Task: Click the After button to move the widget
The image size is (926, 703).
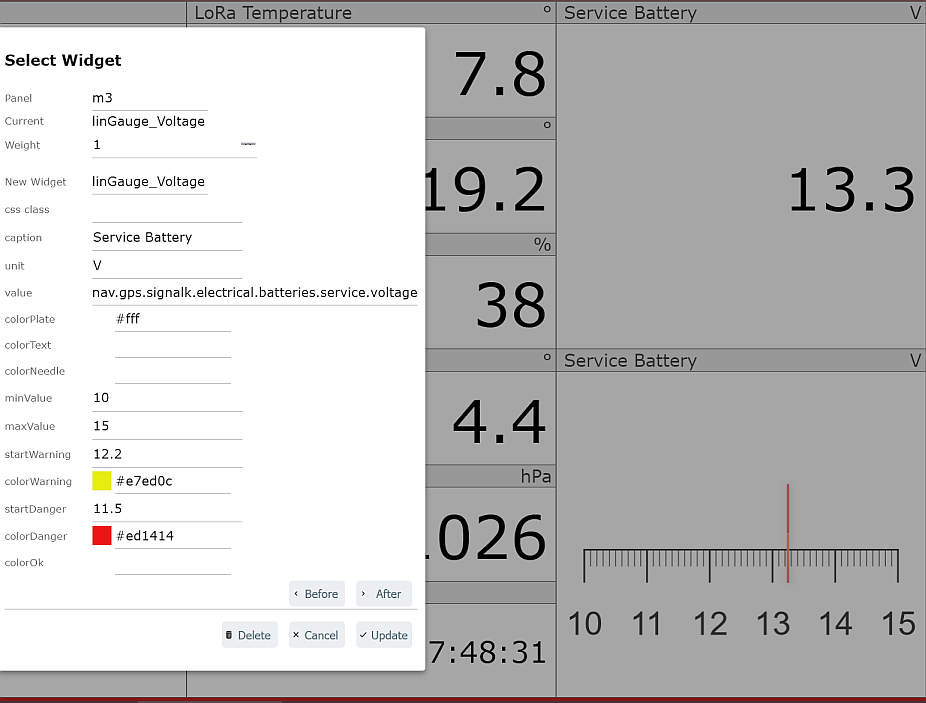Action: [383, 593]
